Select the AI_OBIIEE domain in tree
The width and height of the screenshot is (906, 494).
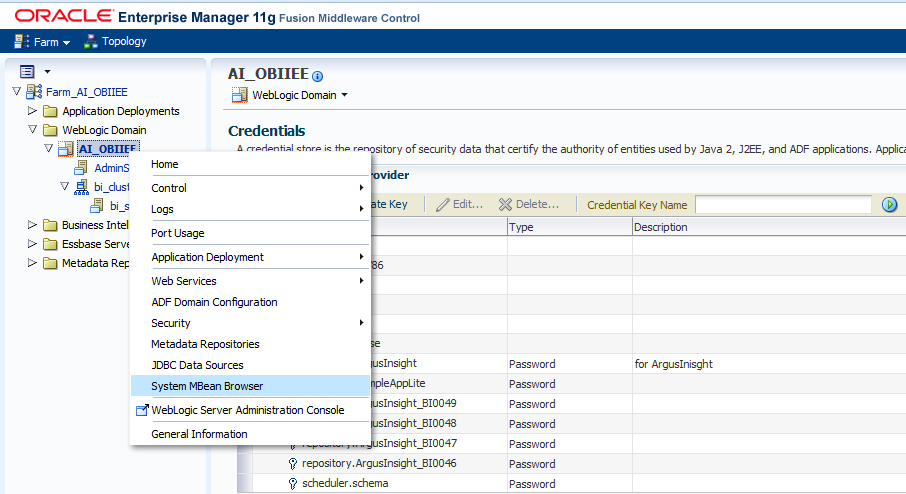[x=108, y=148]
